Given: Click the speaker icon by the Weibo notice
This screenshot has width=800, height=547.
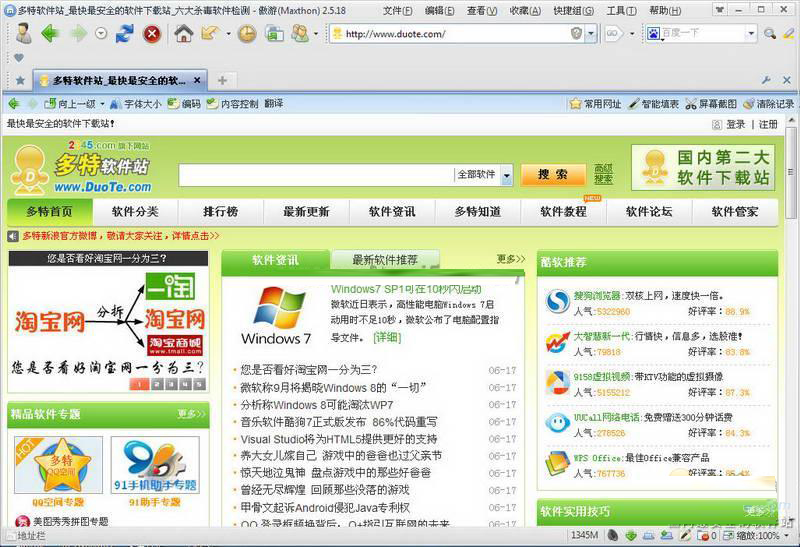Looking at the screenshot, I should [x=13, y=236].
